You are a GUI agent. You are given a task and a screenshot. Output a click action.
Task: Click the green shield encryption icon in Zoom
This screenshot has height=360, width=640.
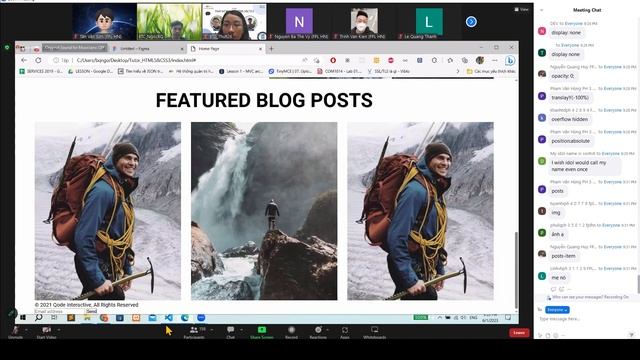tap(7, 48)
